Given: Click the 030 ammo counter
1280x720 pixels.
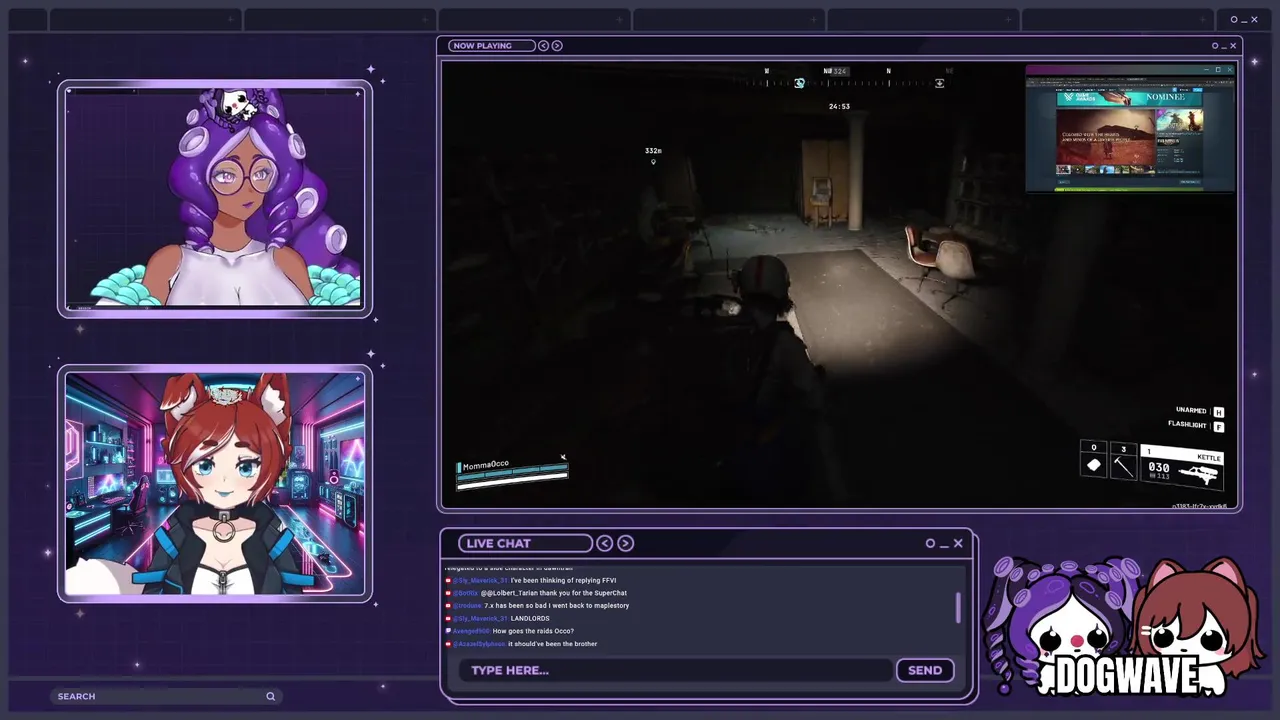Looking at the screenshot, I should pyautogui.click(x=1159, y=467).
